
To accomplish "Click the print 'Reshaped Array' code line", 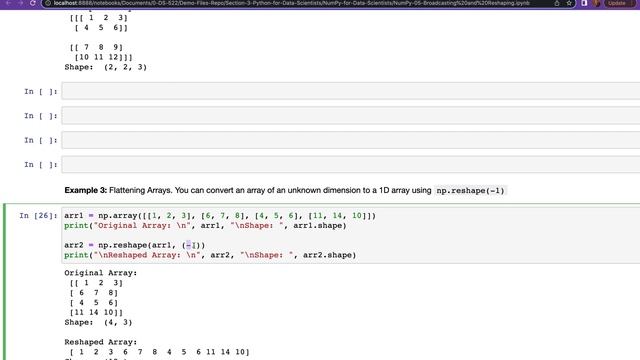I will pos(210,255).
